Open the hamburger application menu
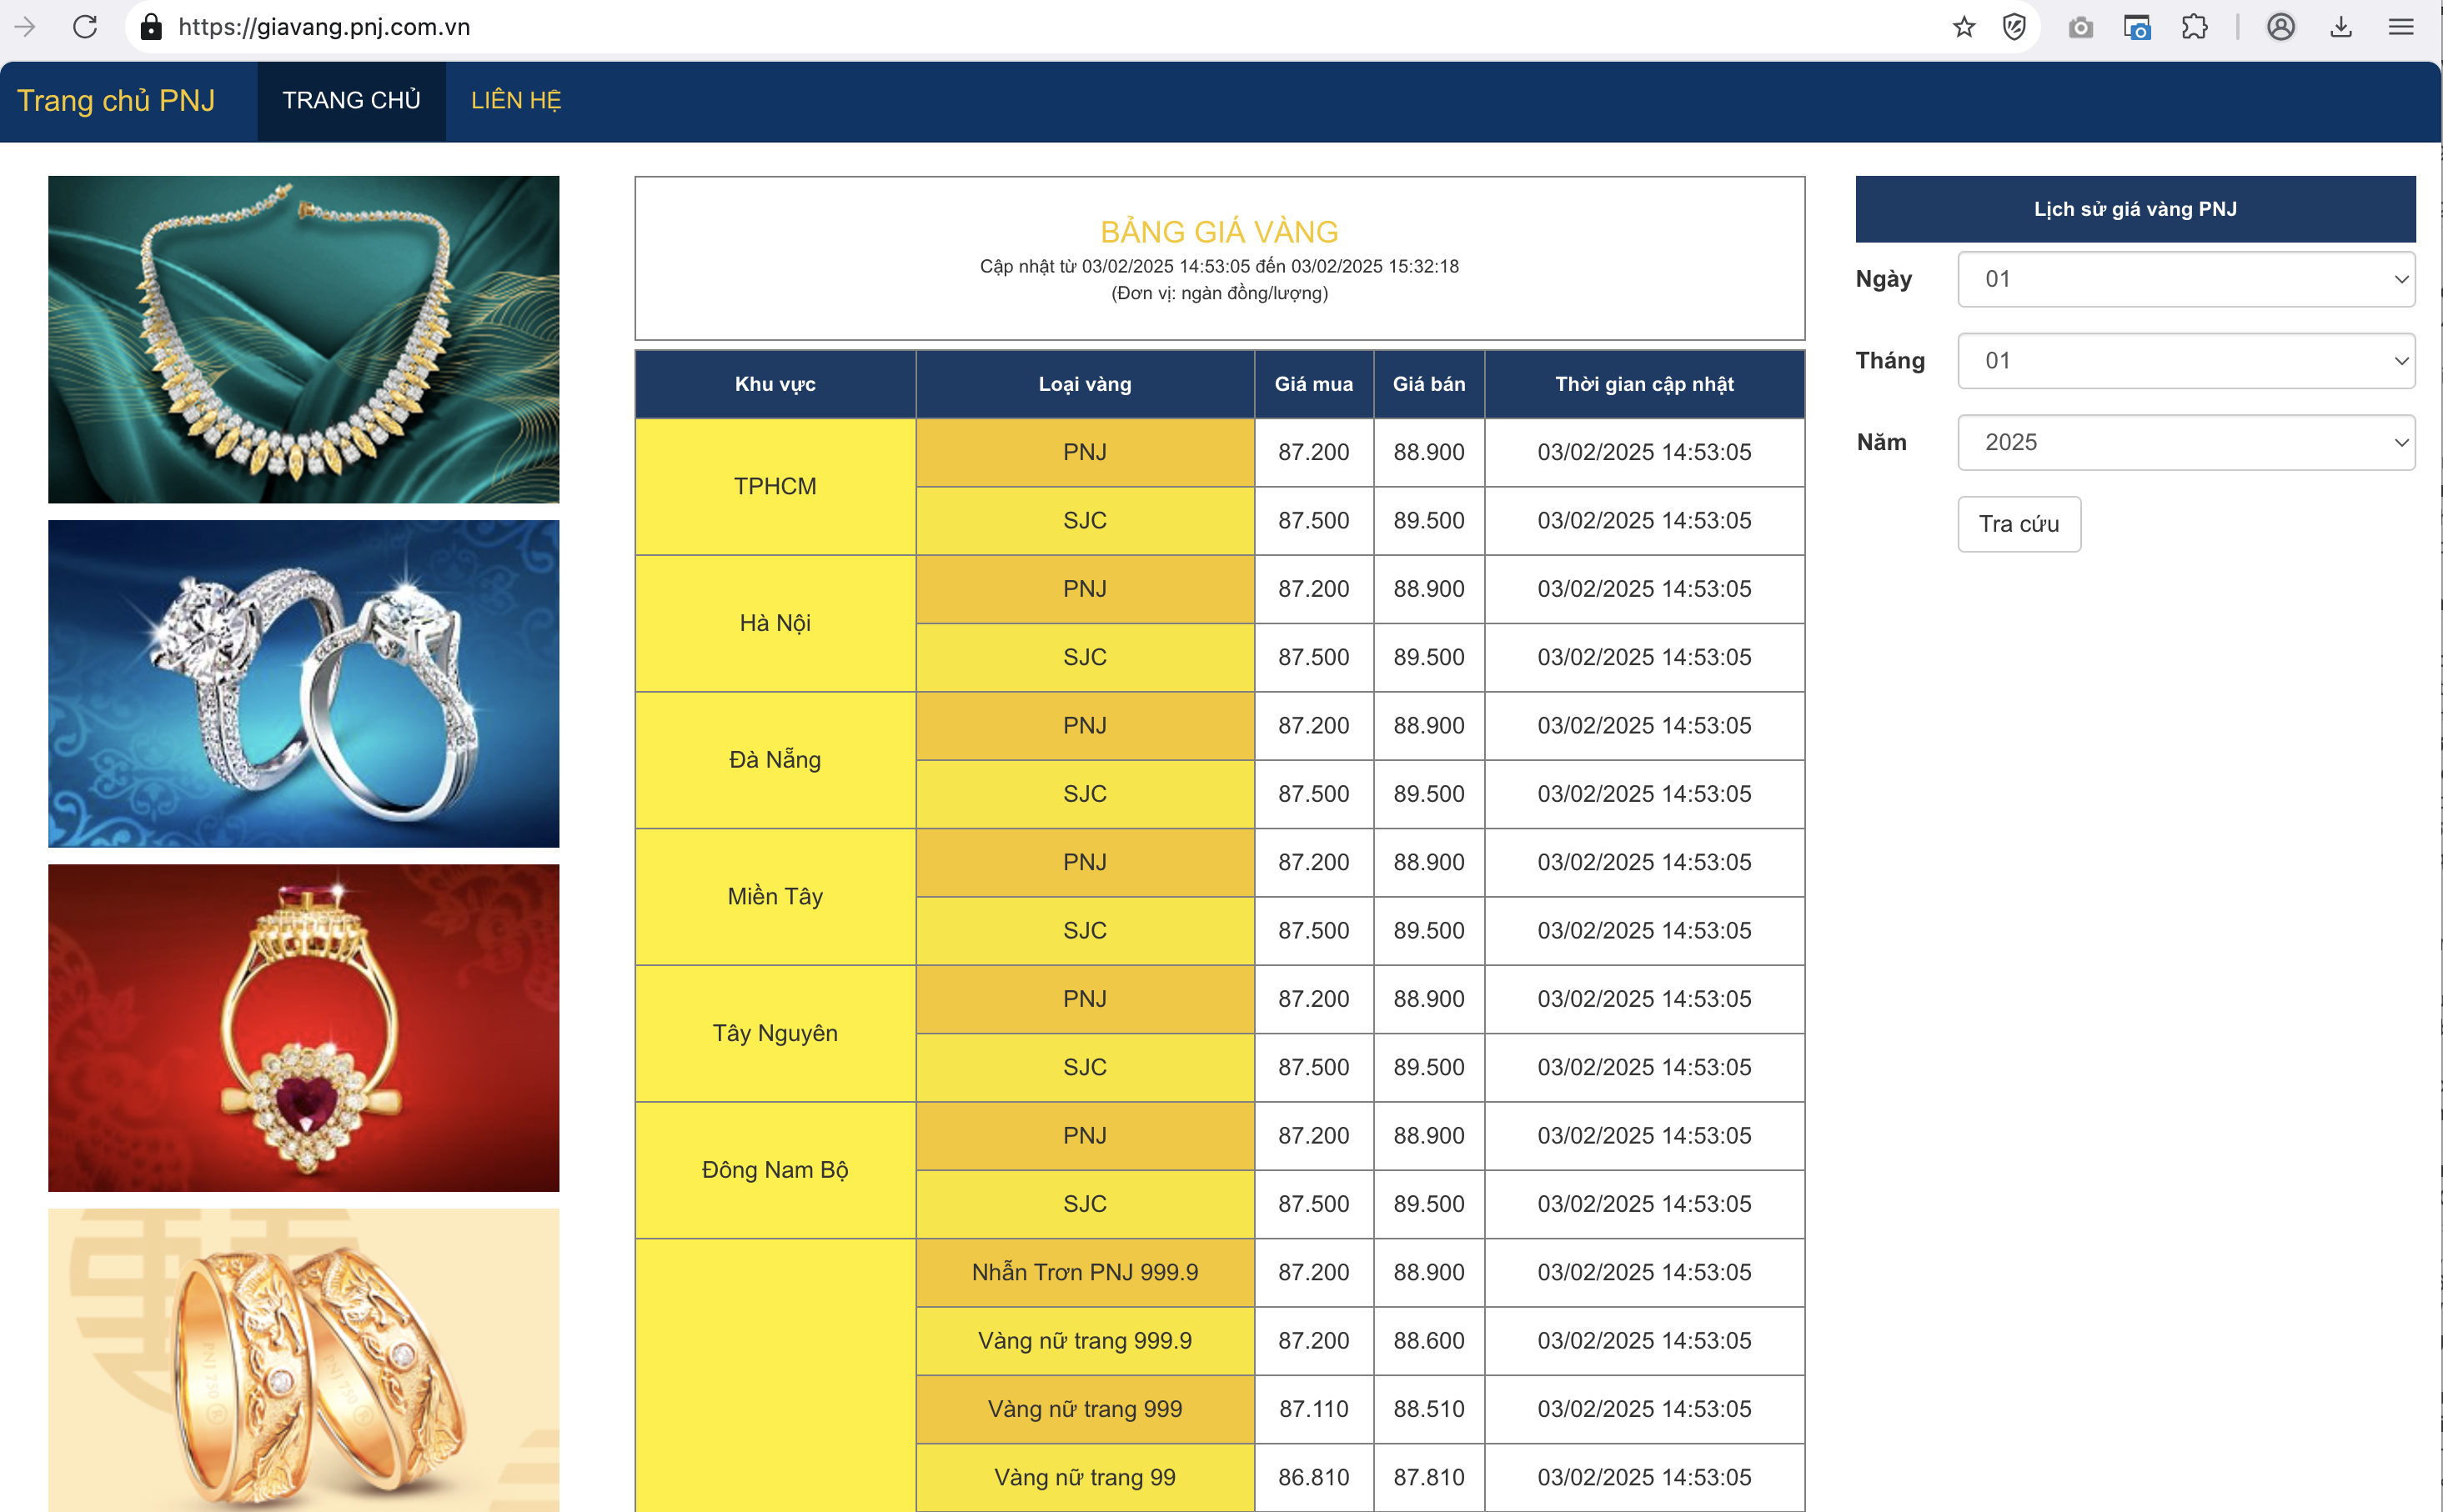 tap(2401, 27)
